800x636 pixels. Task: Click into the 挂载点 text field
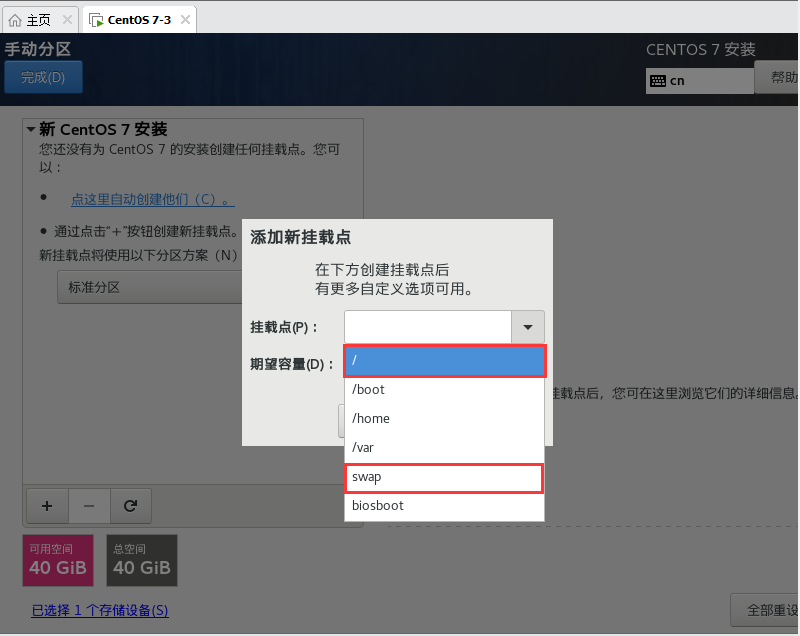(x=428, y=327)
